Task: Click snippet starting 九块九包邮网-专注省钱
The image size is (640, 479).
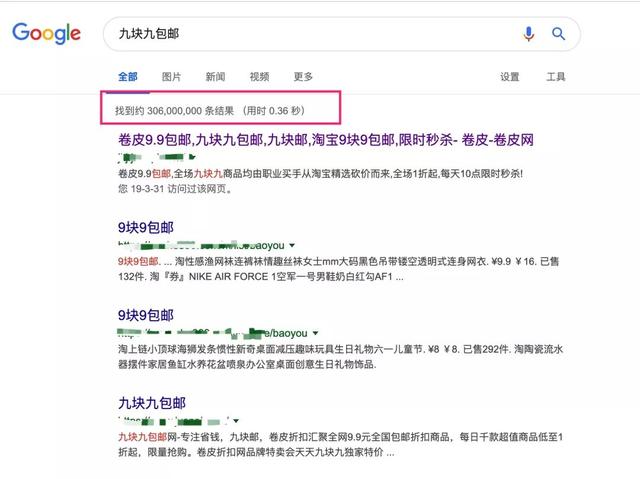Action: click(340, 444)
